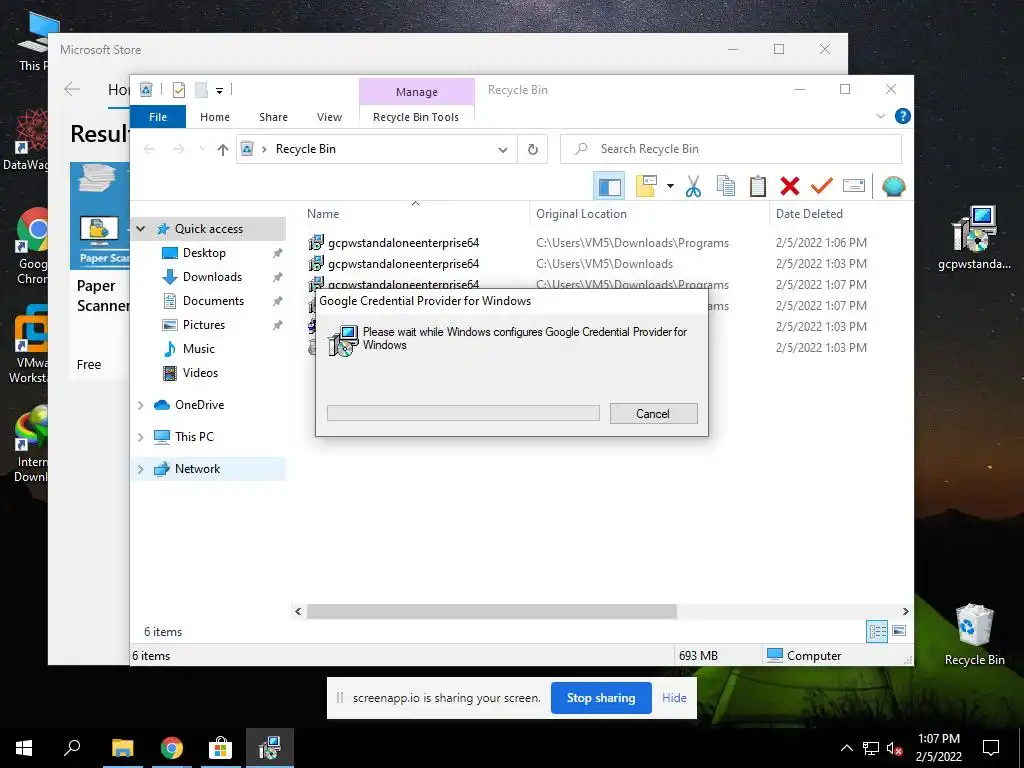Click the Rename toolbar icon
Image resolution: width=1024 pixels, height=768 pixels.
click(854, 186)
